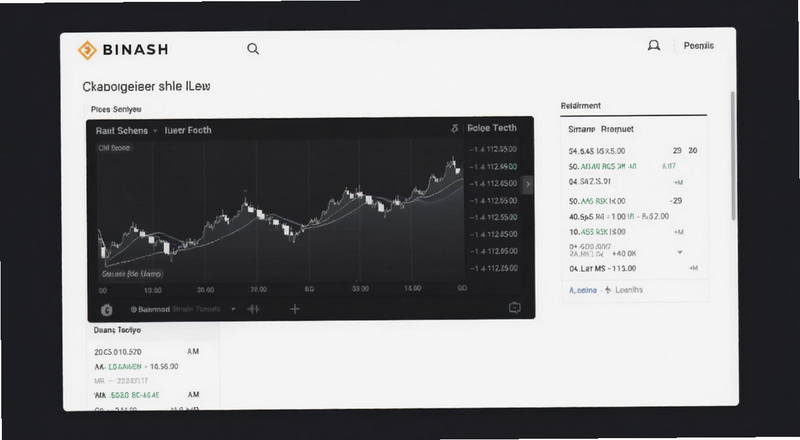Screen dimensions: 800x440
Task: Click the Loaniihs link with arrow icon
Action: click(x=623, y=290)
